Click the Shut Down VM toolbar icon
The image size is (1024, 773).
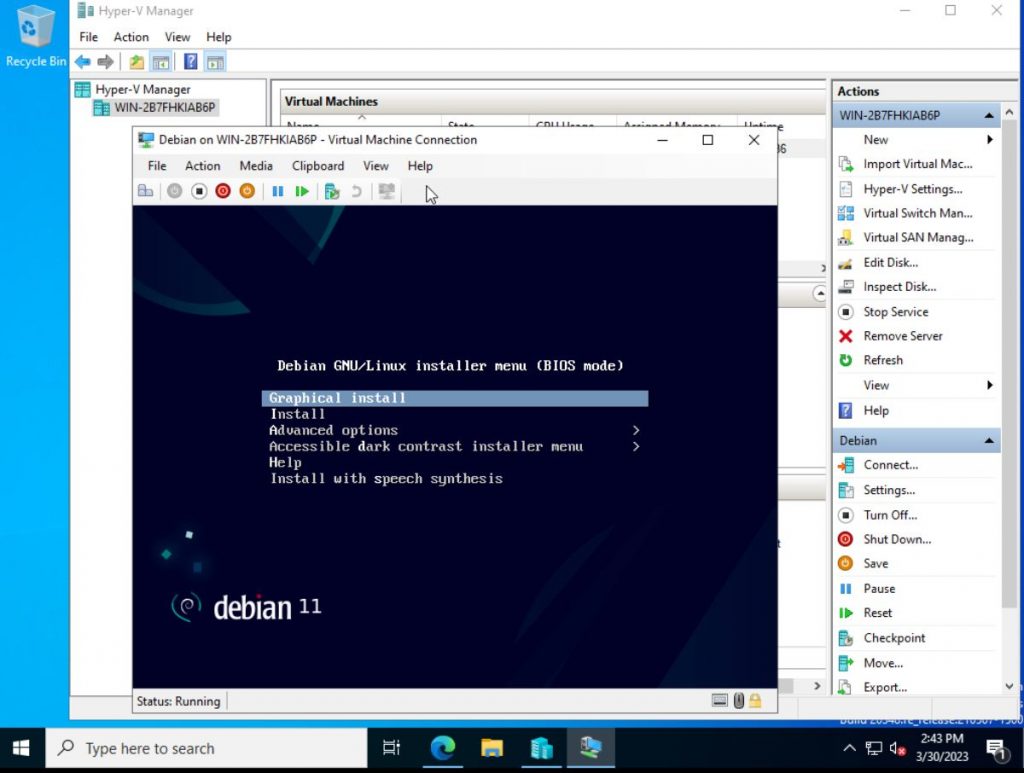(x=222, y=191)
